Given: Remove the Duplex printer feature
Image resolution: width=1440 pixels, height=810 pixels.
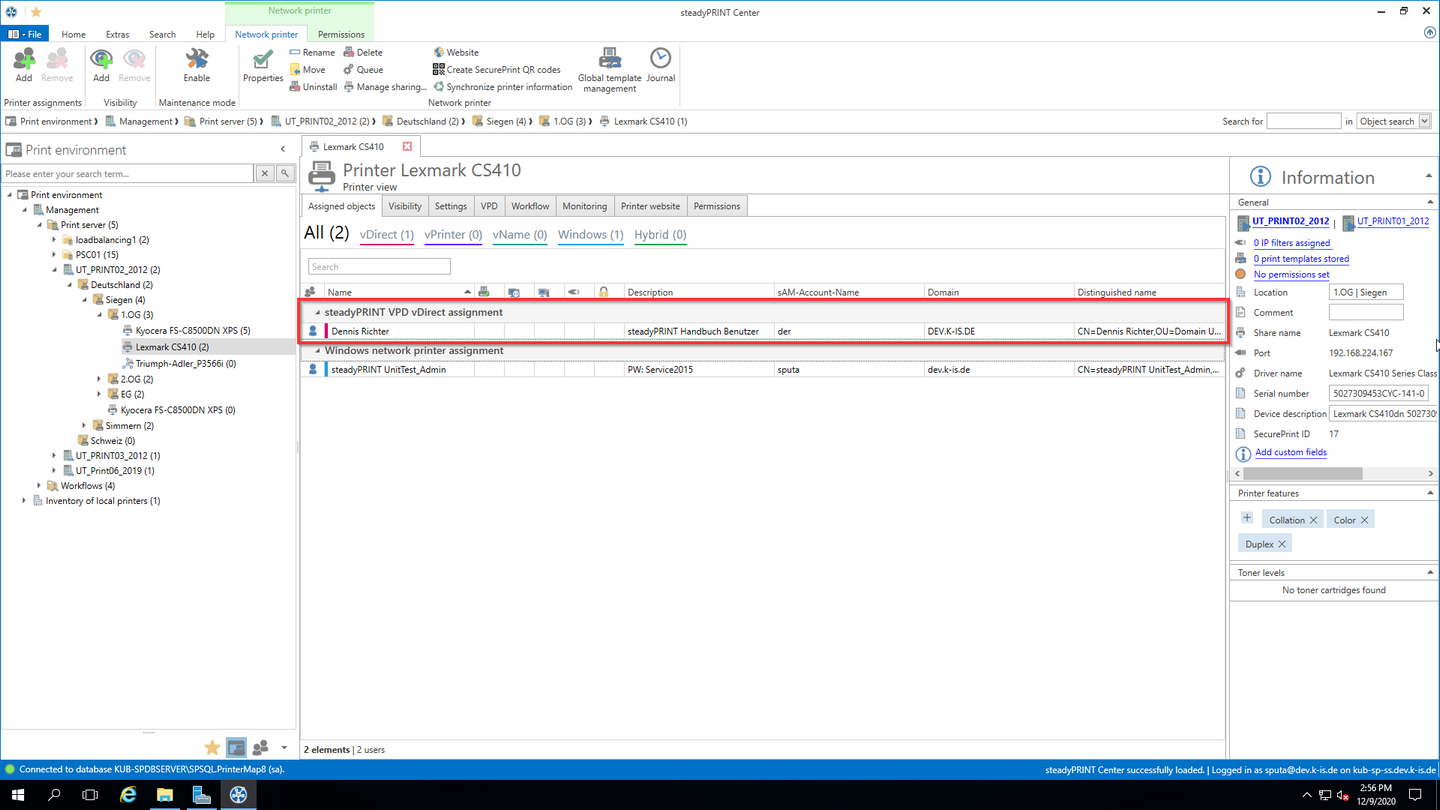Looking at the screenshot, I should coord(1281,544).
